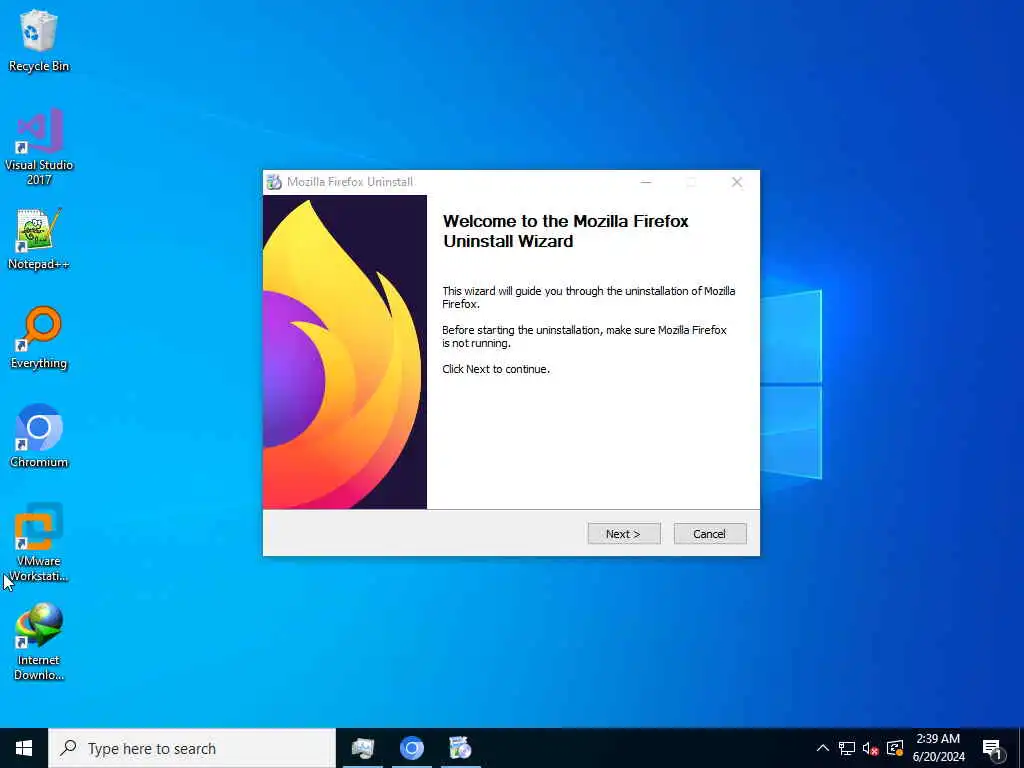Image resolution: width=1024 pixels, height=768 pixels.
Task: Select the VMware Workstation shortcut
Action: pos(39,542)
